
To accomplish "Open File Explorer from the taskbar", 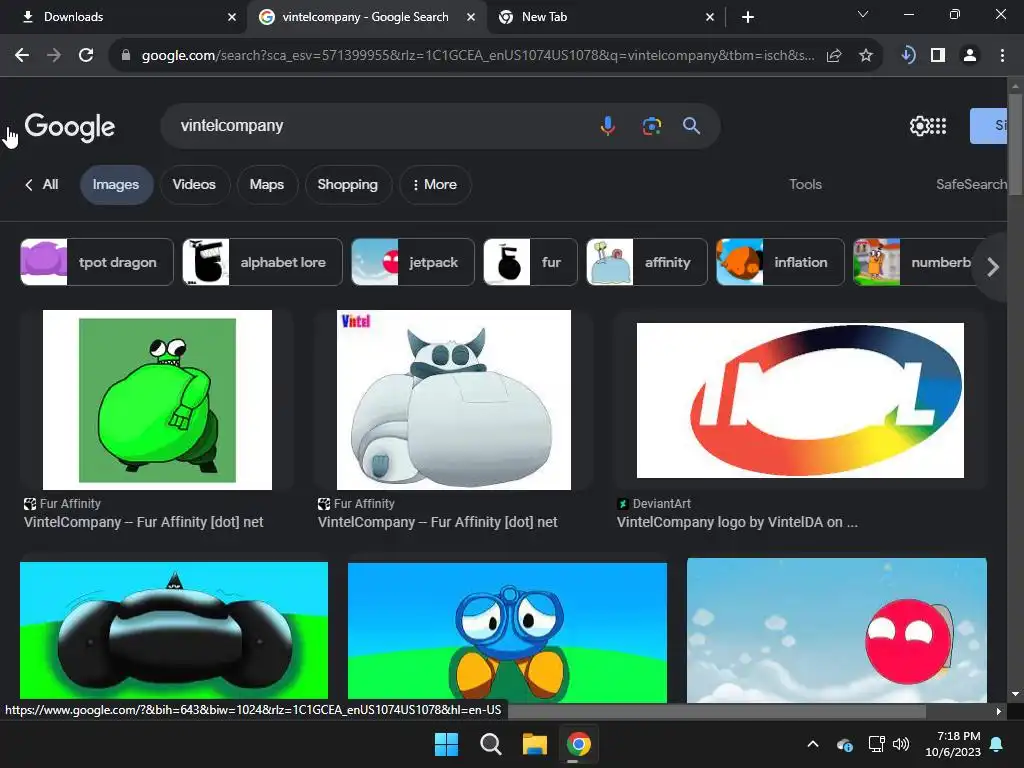I will [x=534, y=744].
